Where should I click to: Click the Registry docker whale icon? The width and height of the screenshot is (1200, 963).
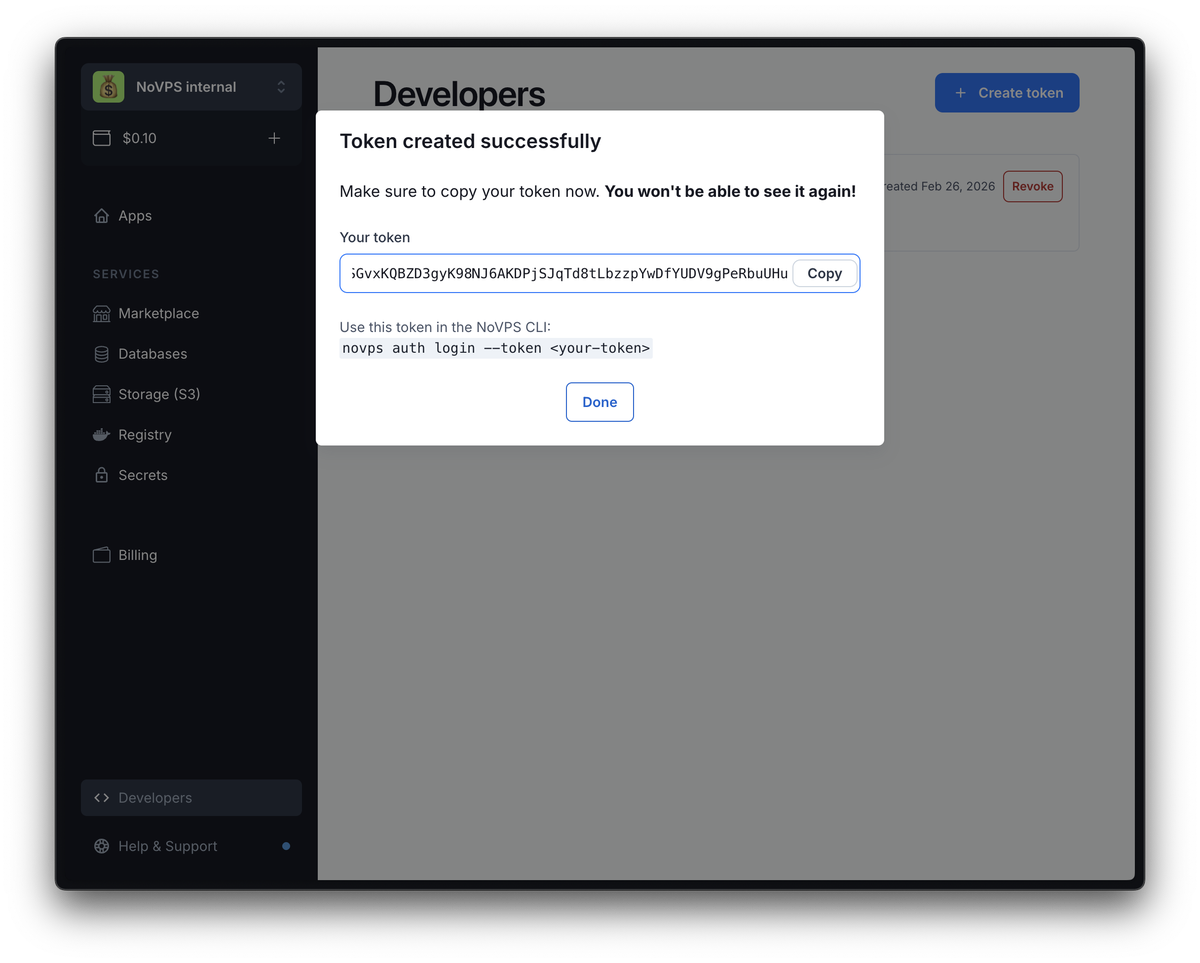(x=101, y=435)
